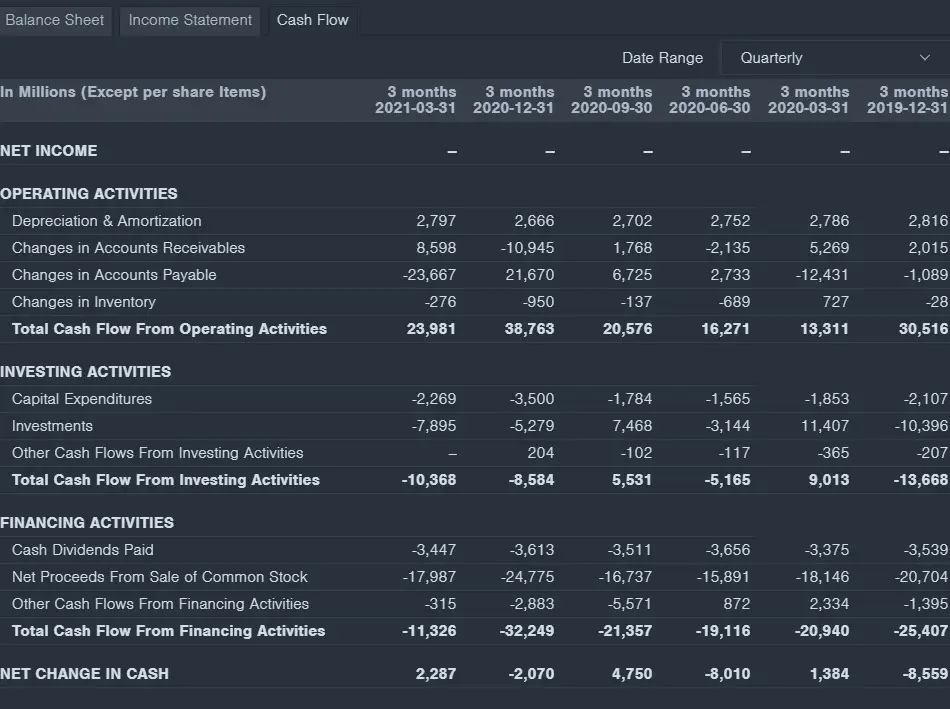Switch to the Balance Sheet tab
The width and height of the screenshot is (950, 709).
55,20
